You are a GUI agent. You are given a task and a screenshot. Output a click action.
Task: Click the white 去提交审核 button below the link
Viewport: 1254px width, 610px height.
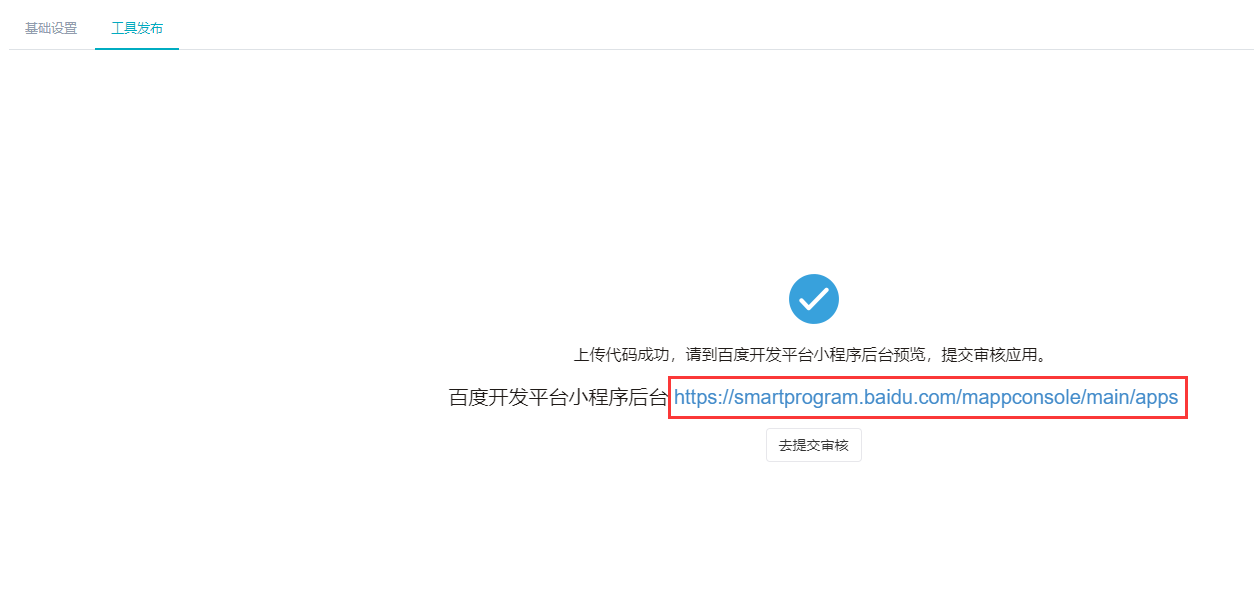tap(814, 445)
